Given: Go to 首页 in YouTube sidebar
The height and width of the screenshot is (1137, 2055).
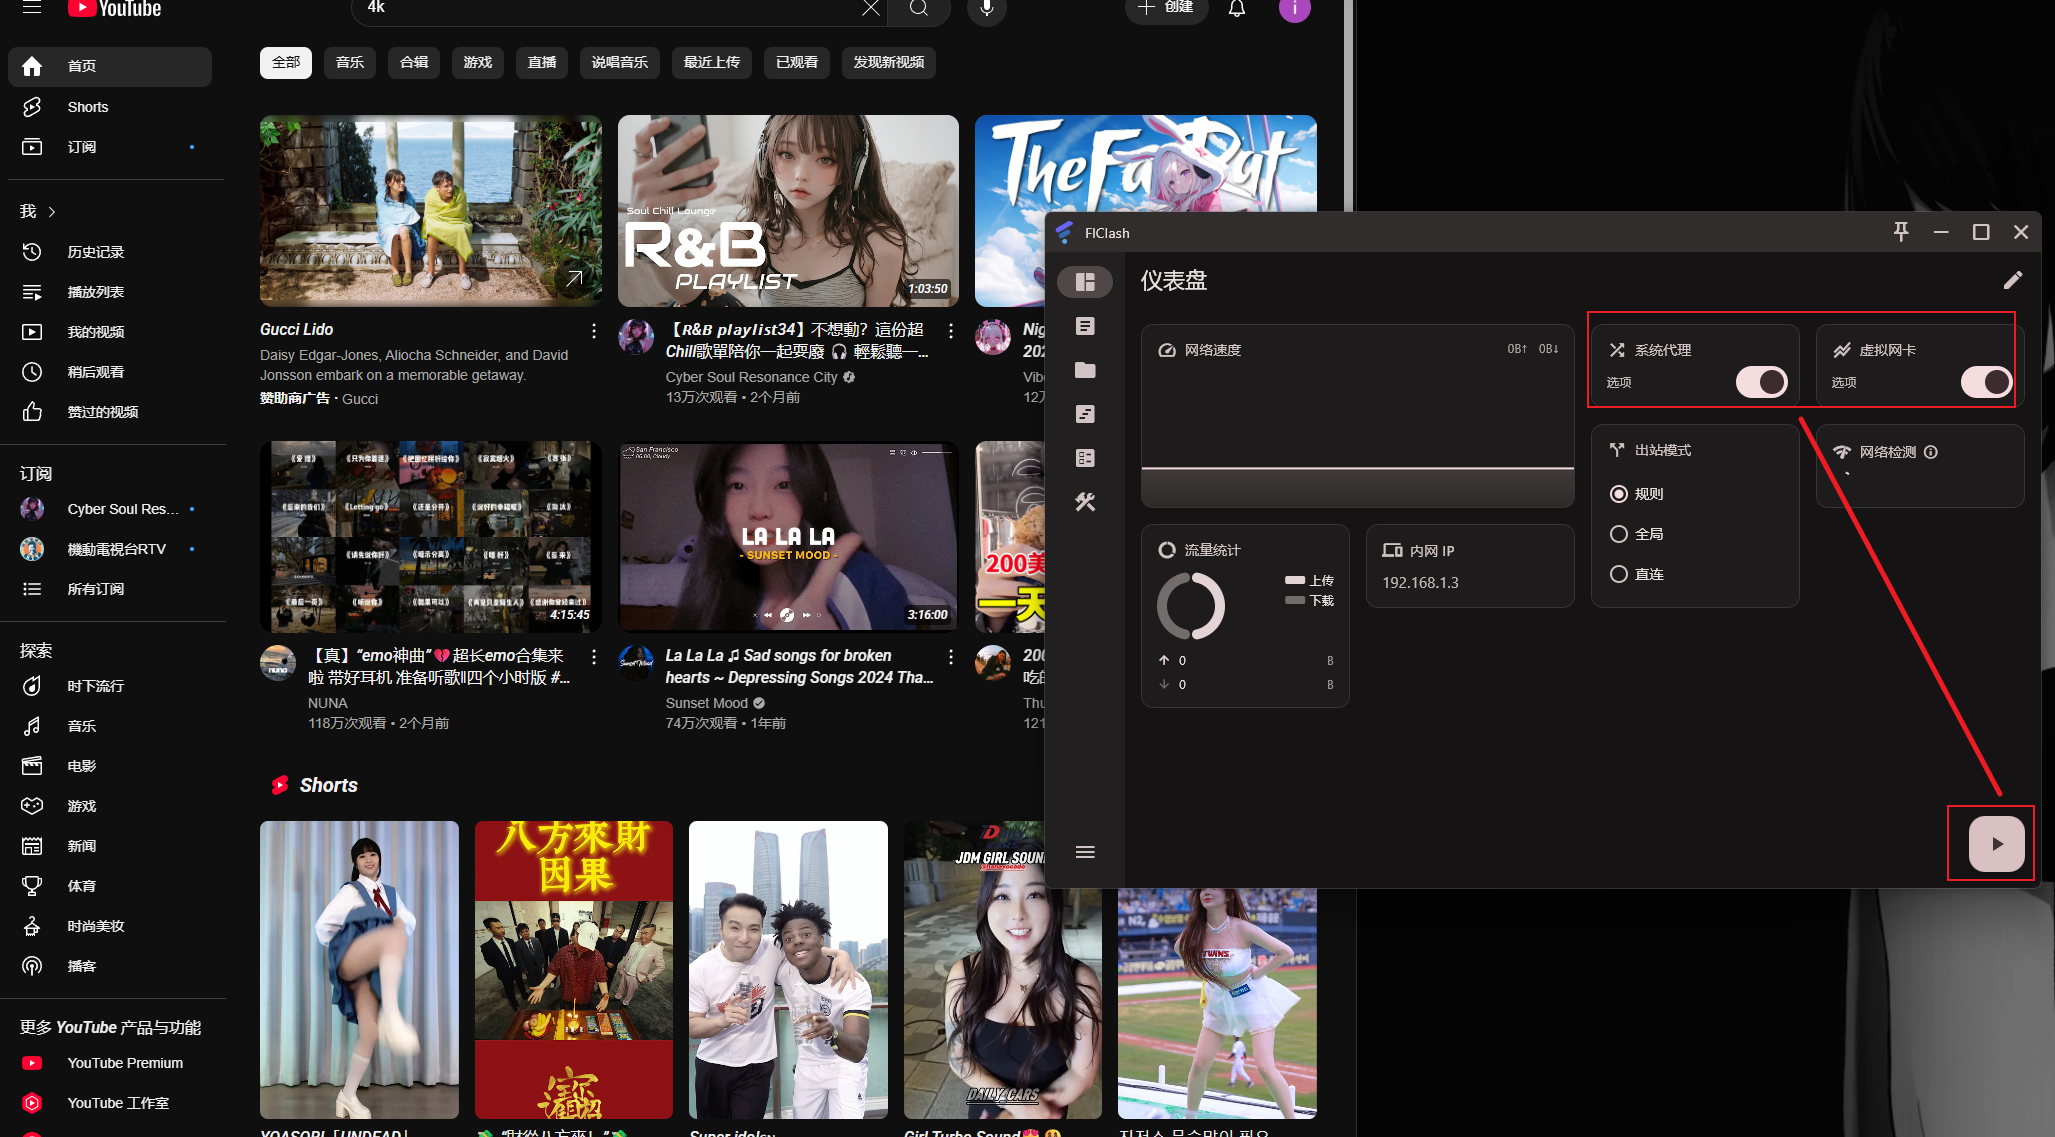Looking at the screenshot, I should click(x=110, y=66).
